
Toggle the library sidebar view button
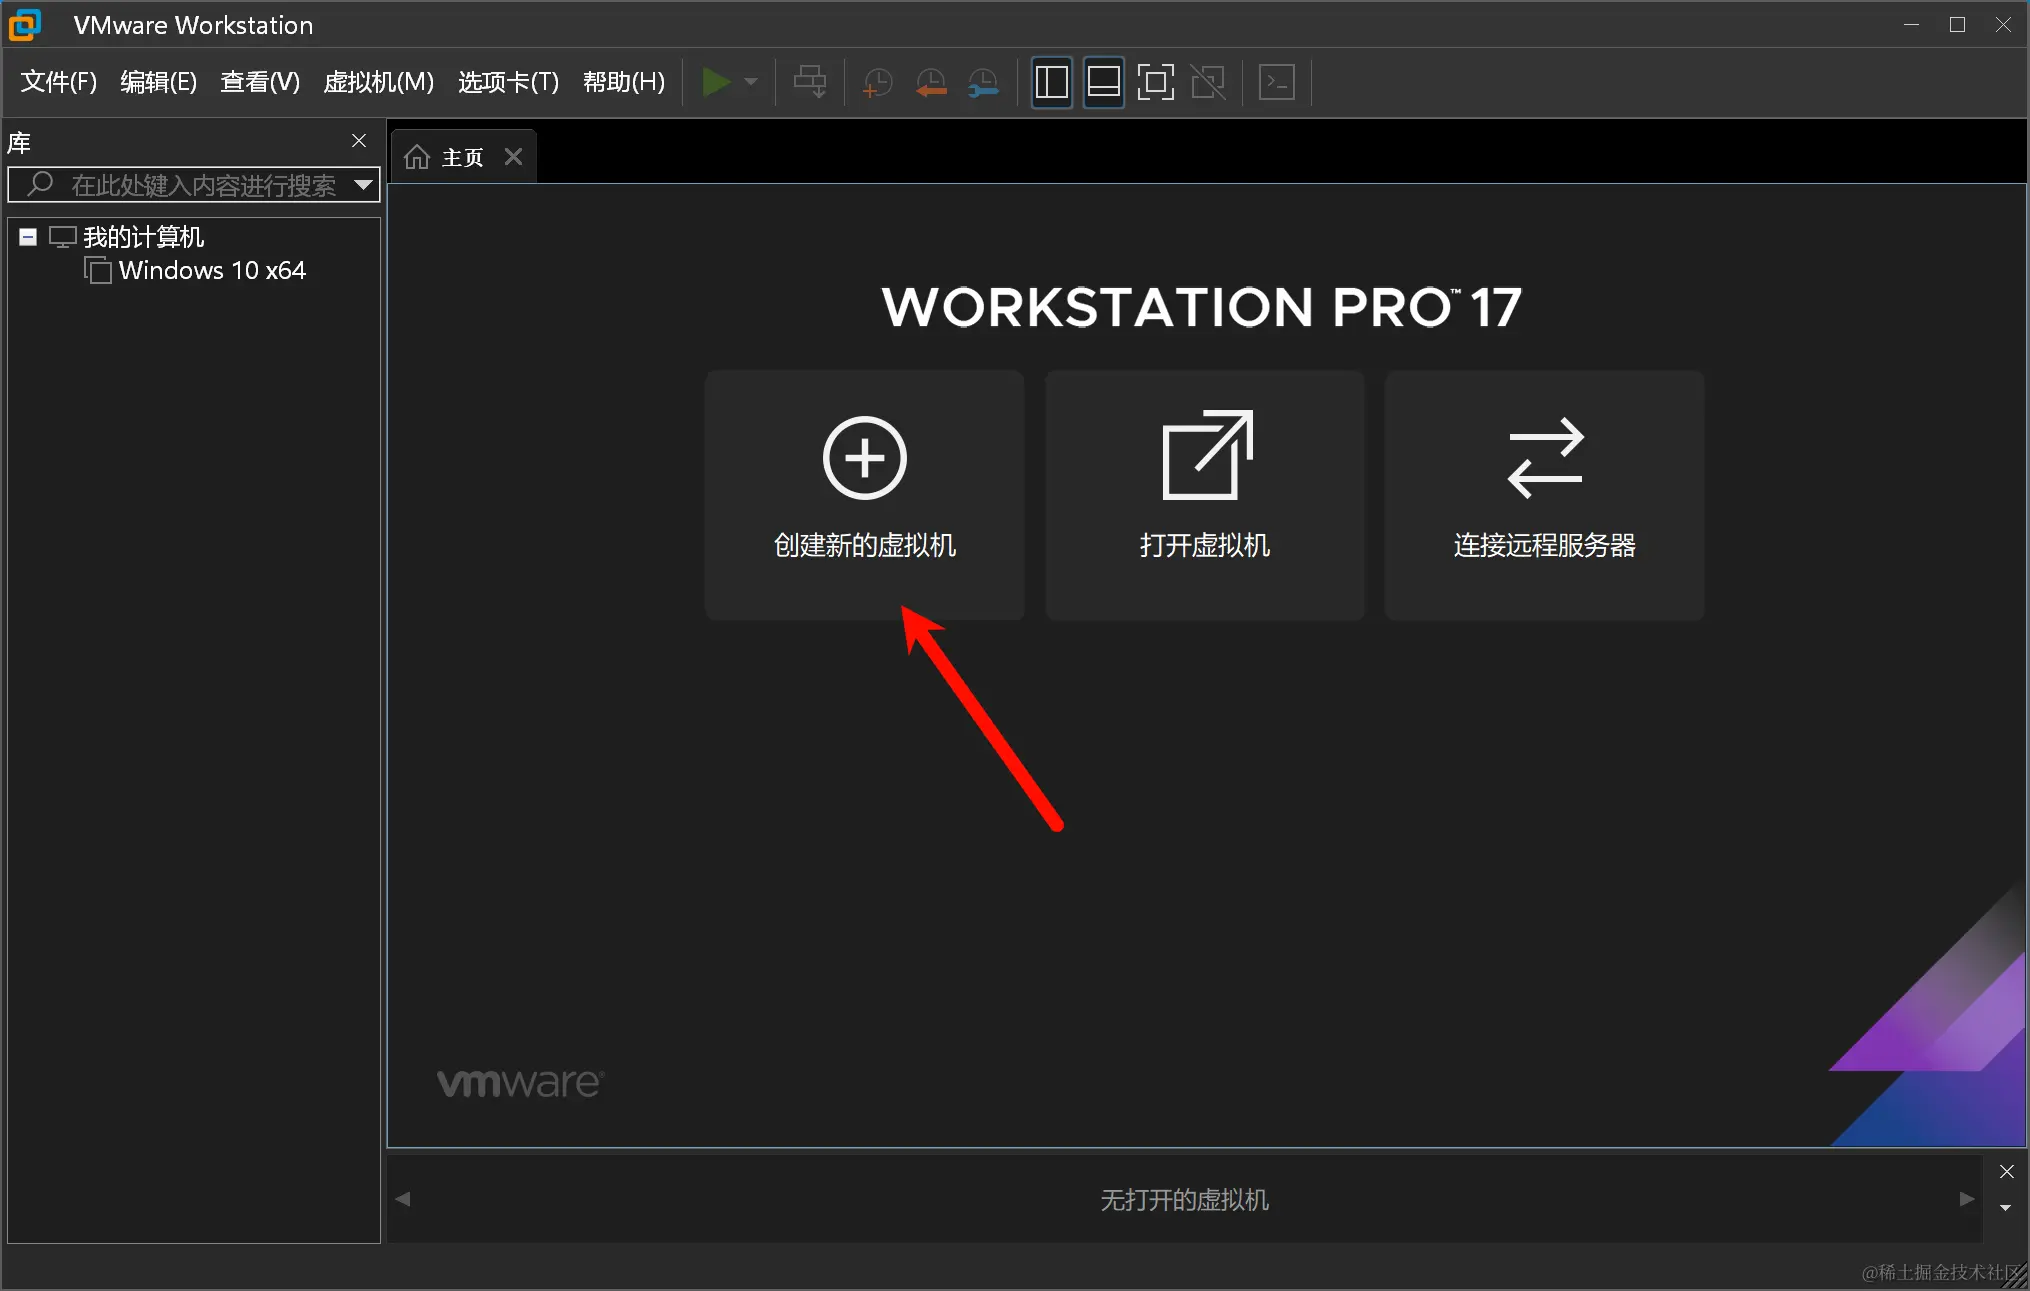click(1051, 82)
